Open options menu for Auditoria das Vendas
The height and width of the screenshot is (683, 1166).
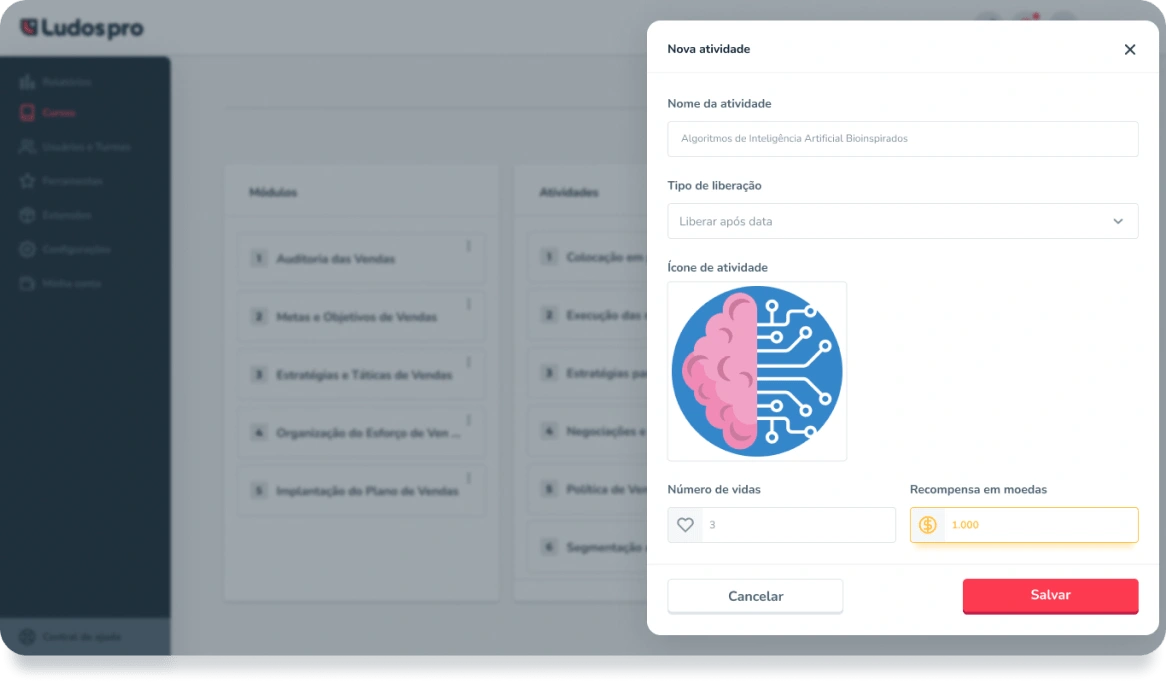pos(468,246)
